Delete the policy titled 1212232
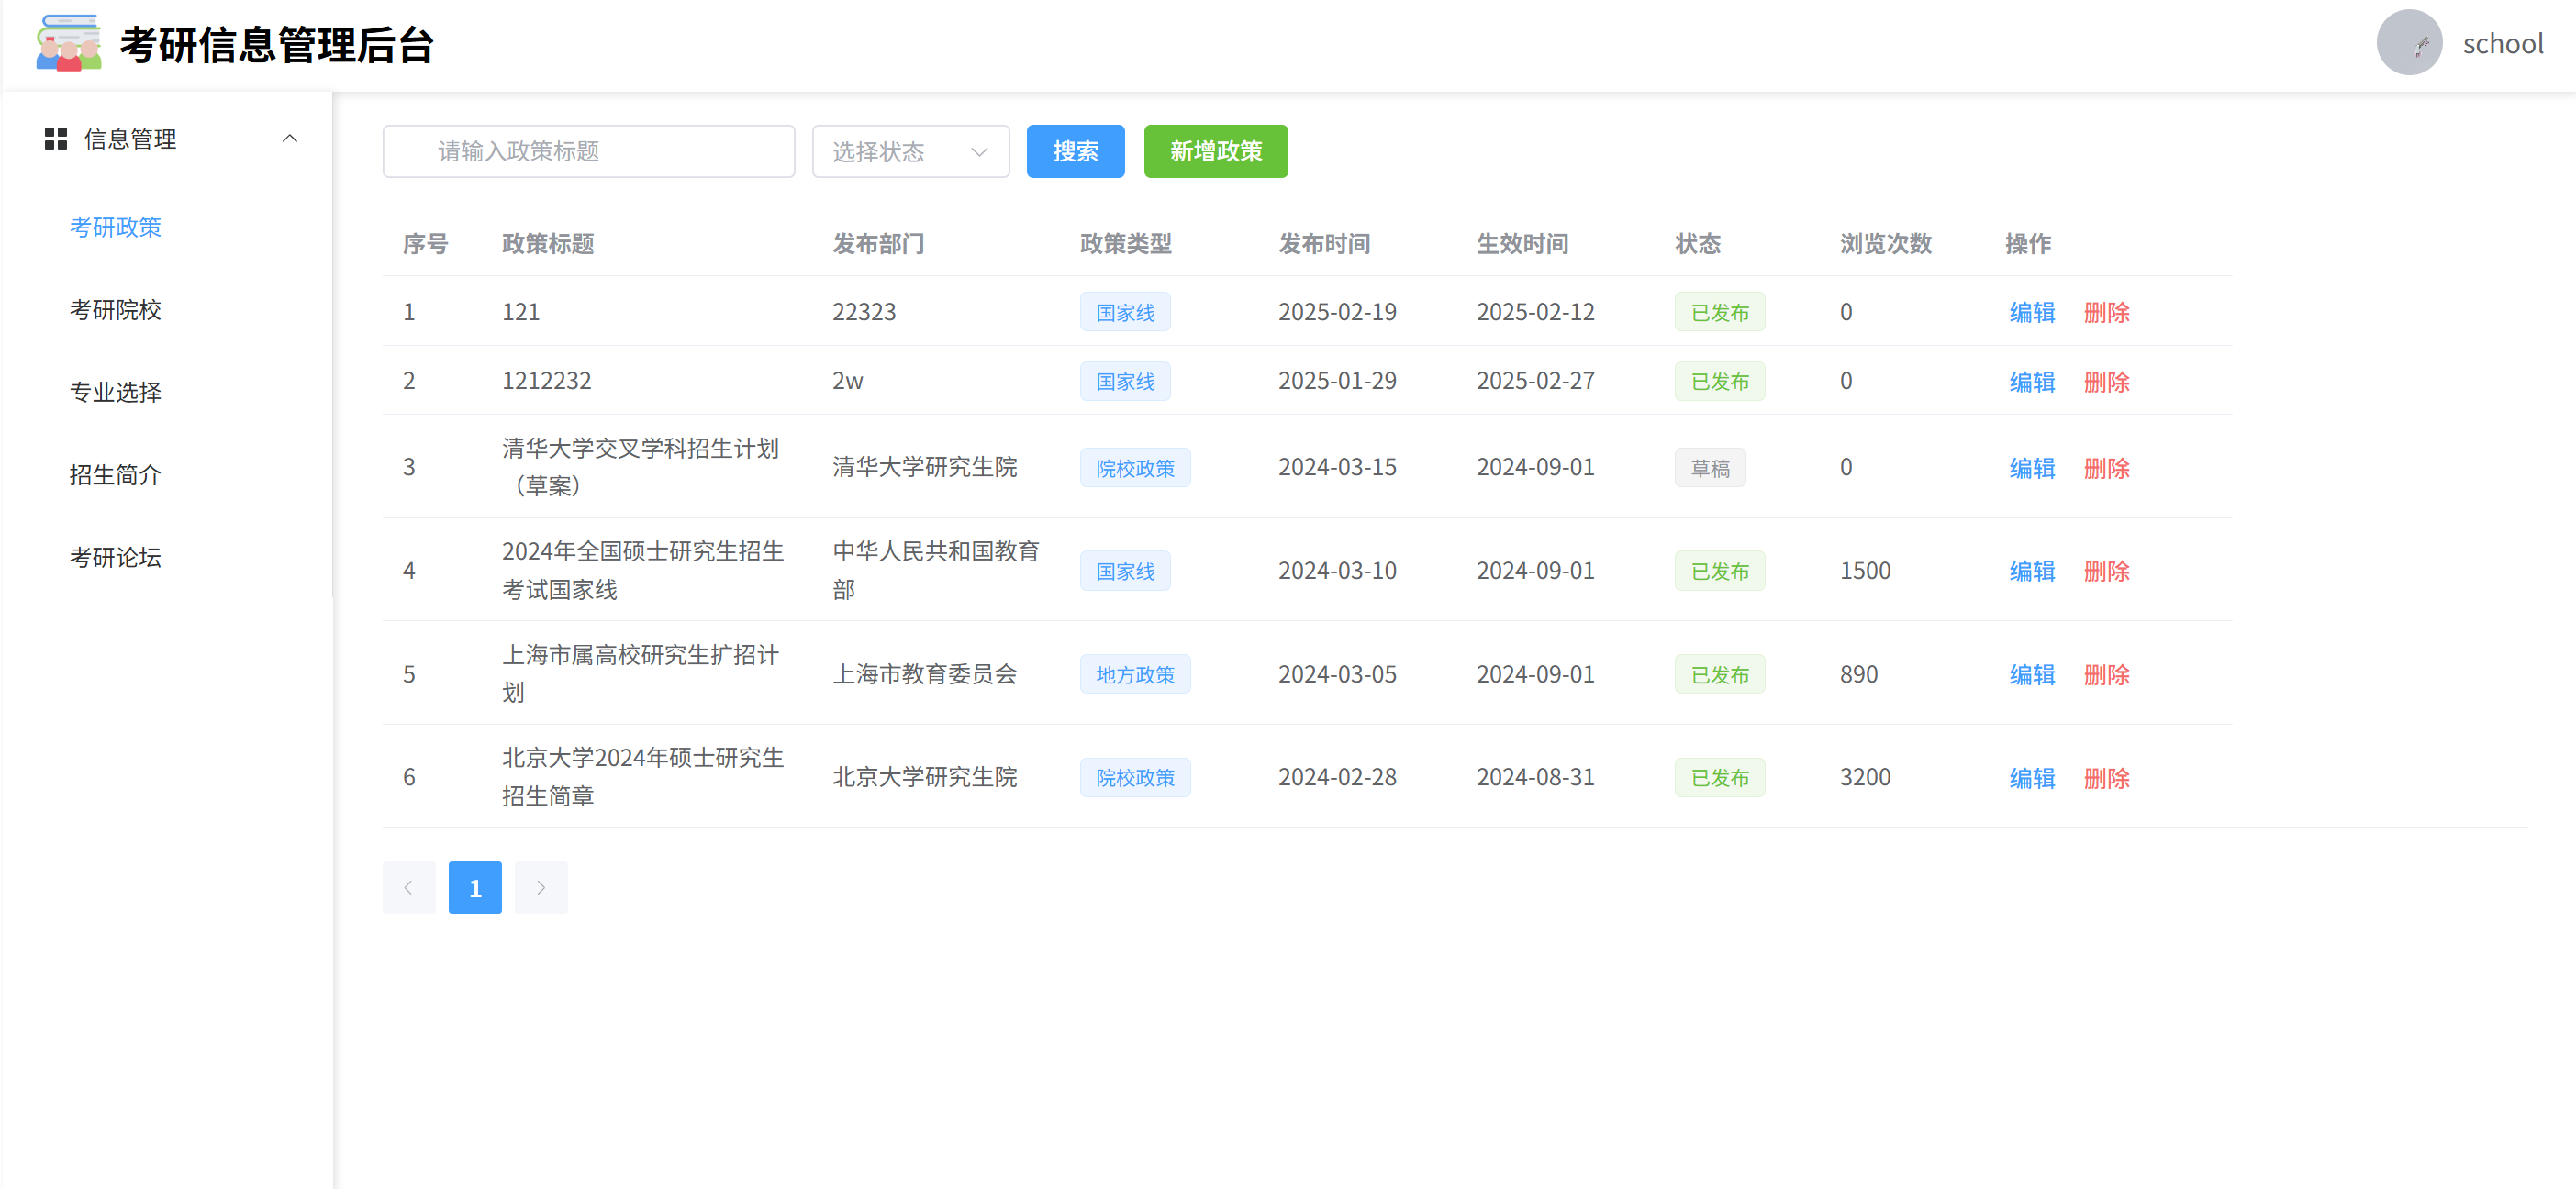Image resolution: width=2576 pixels, height=1189 pixels. tap(2106, 382)
